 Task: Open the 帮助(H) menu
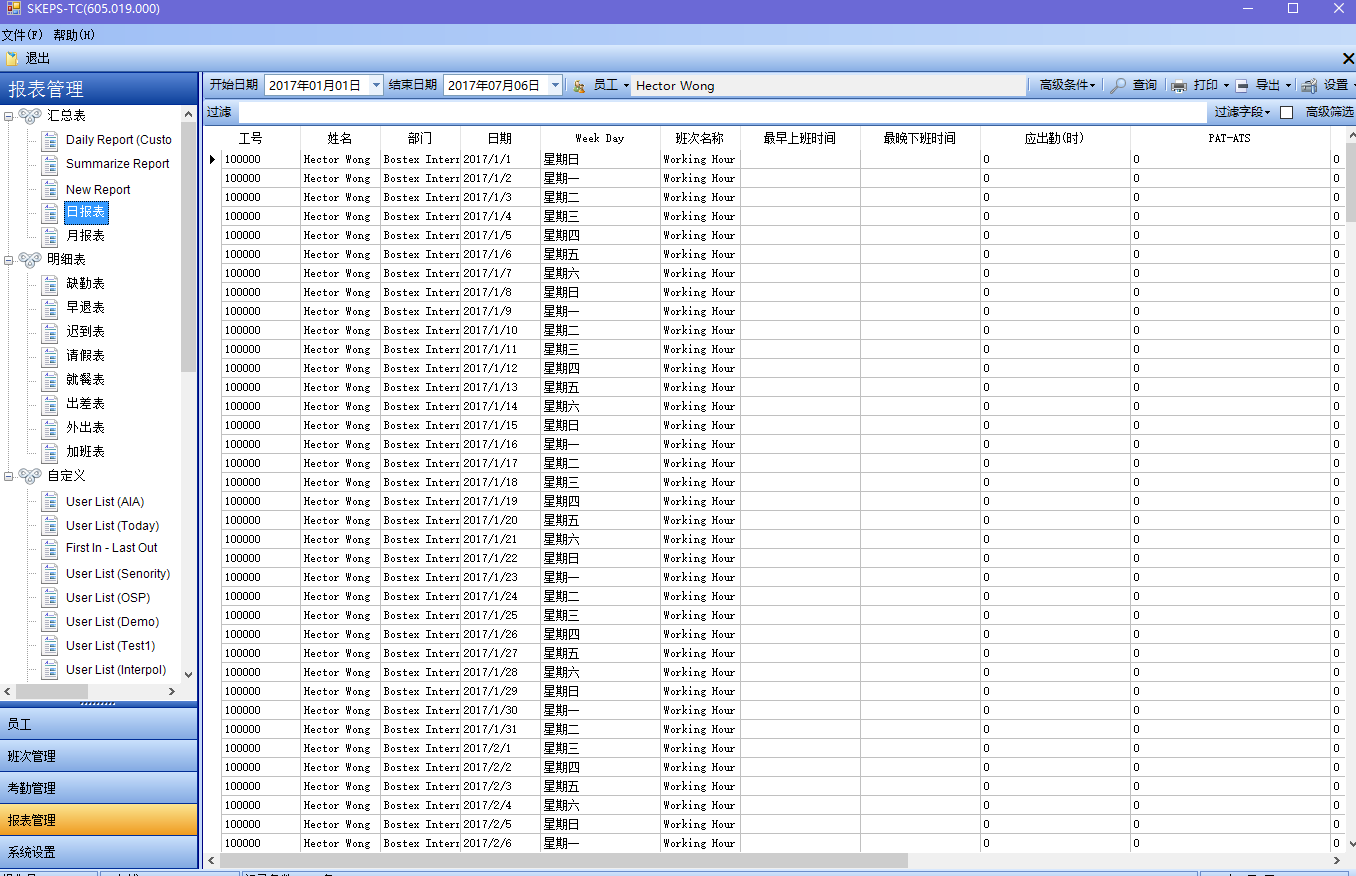[74, 35]
